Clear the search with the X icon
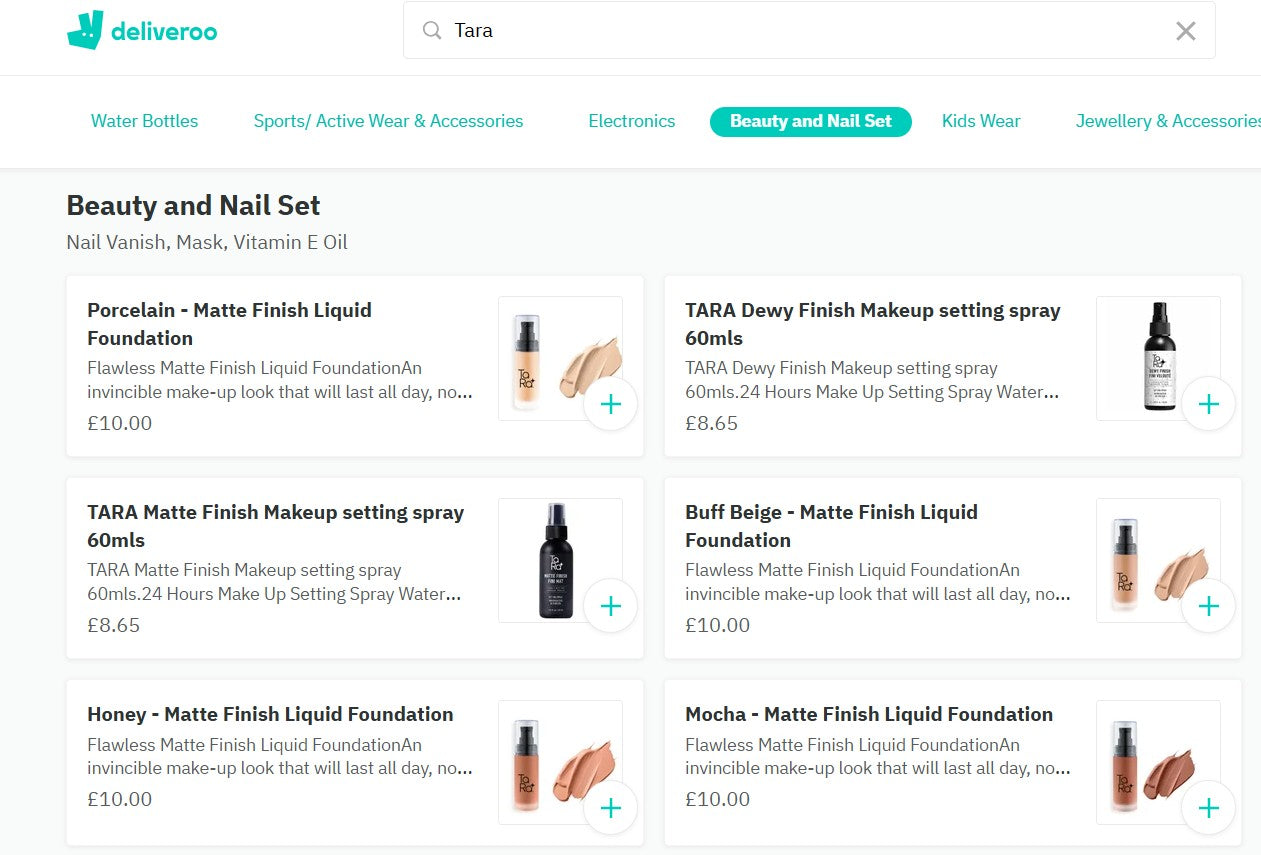The image size is (1261, 855). click(1185, 31)
